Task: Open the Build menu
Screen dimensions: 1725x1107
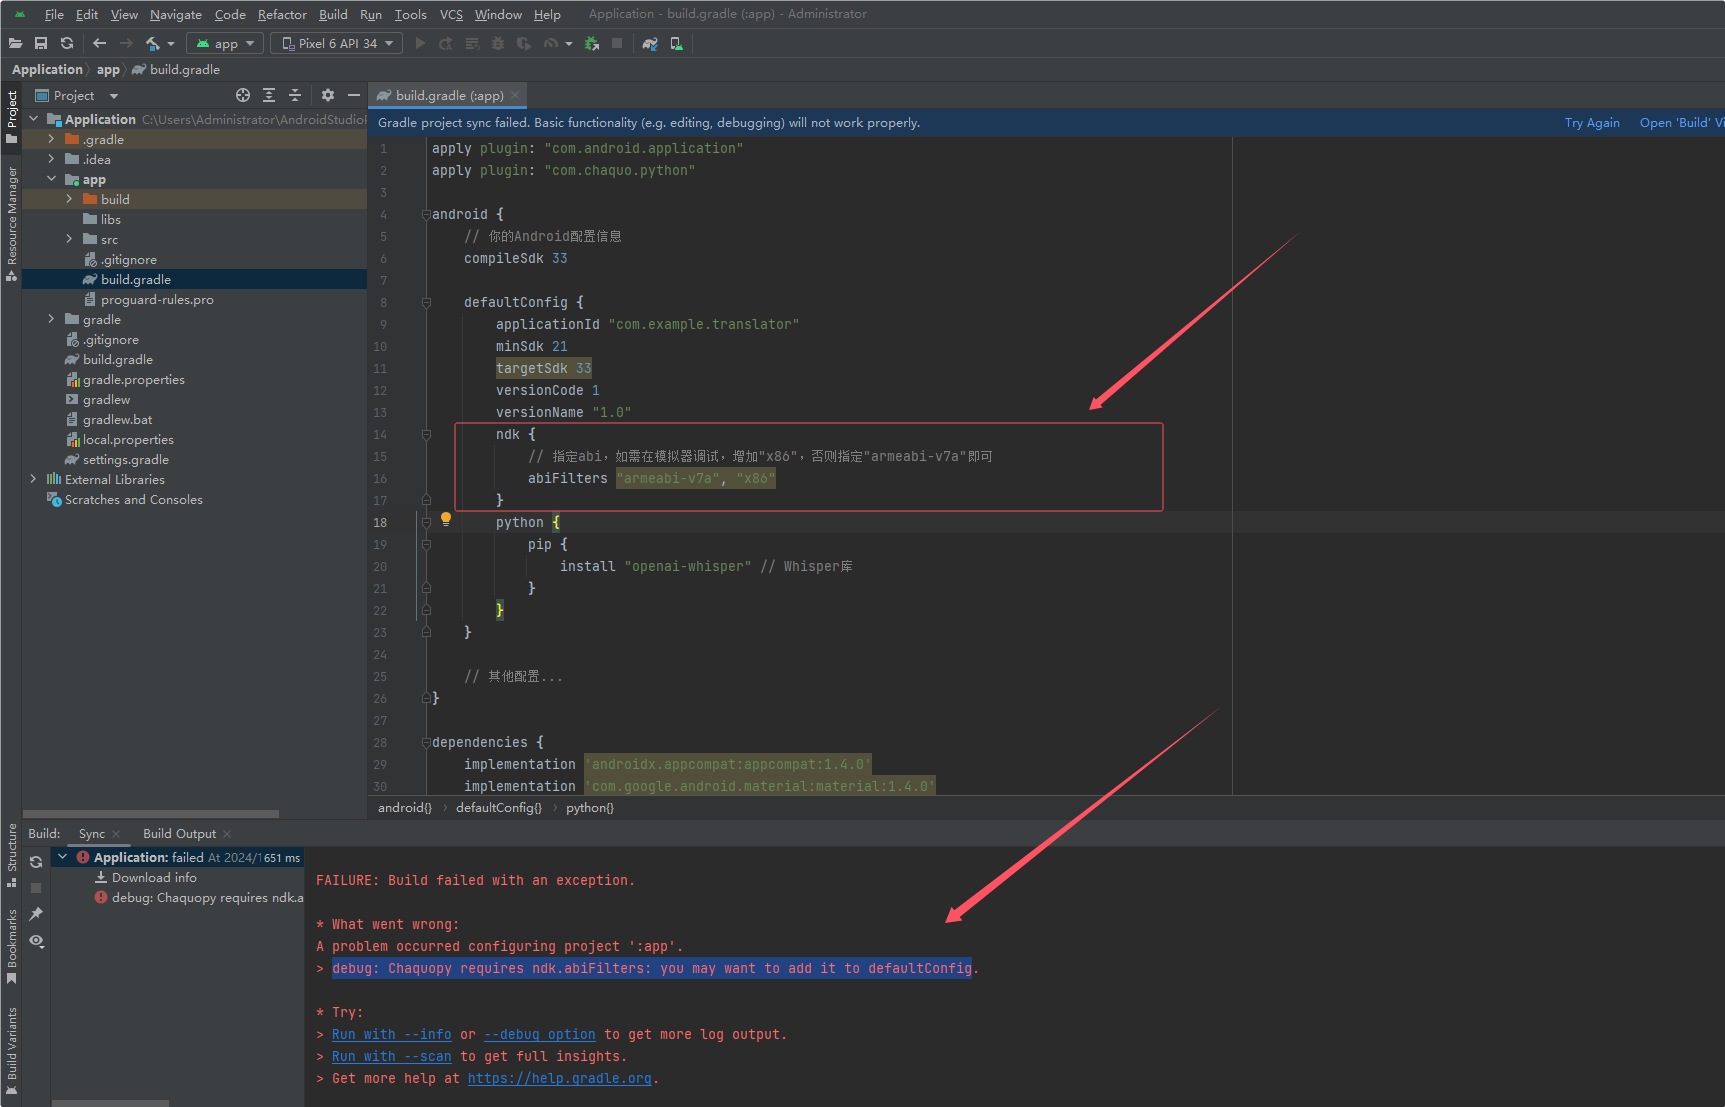Action: [x=333, y=14]
